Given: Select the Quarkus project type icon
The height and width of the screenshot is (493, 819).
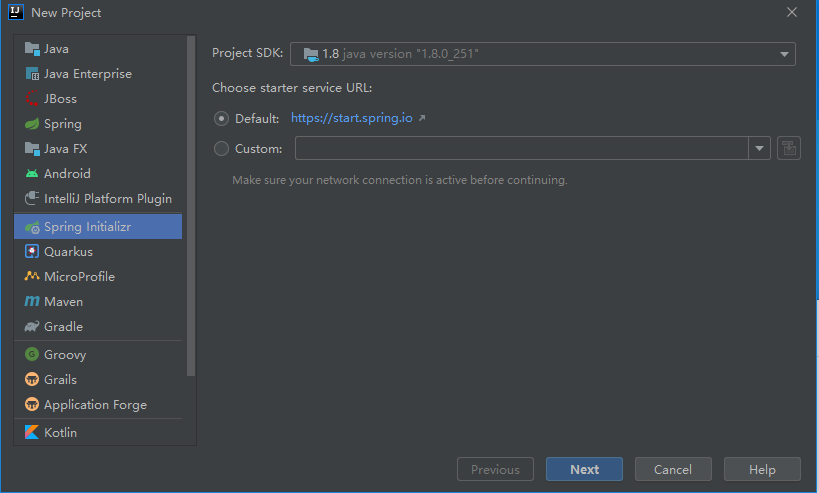Looking at the screenshot, I should [x=32, y=252].
